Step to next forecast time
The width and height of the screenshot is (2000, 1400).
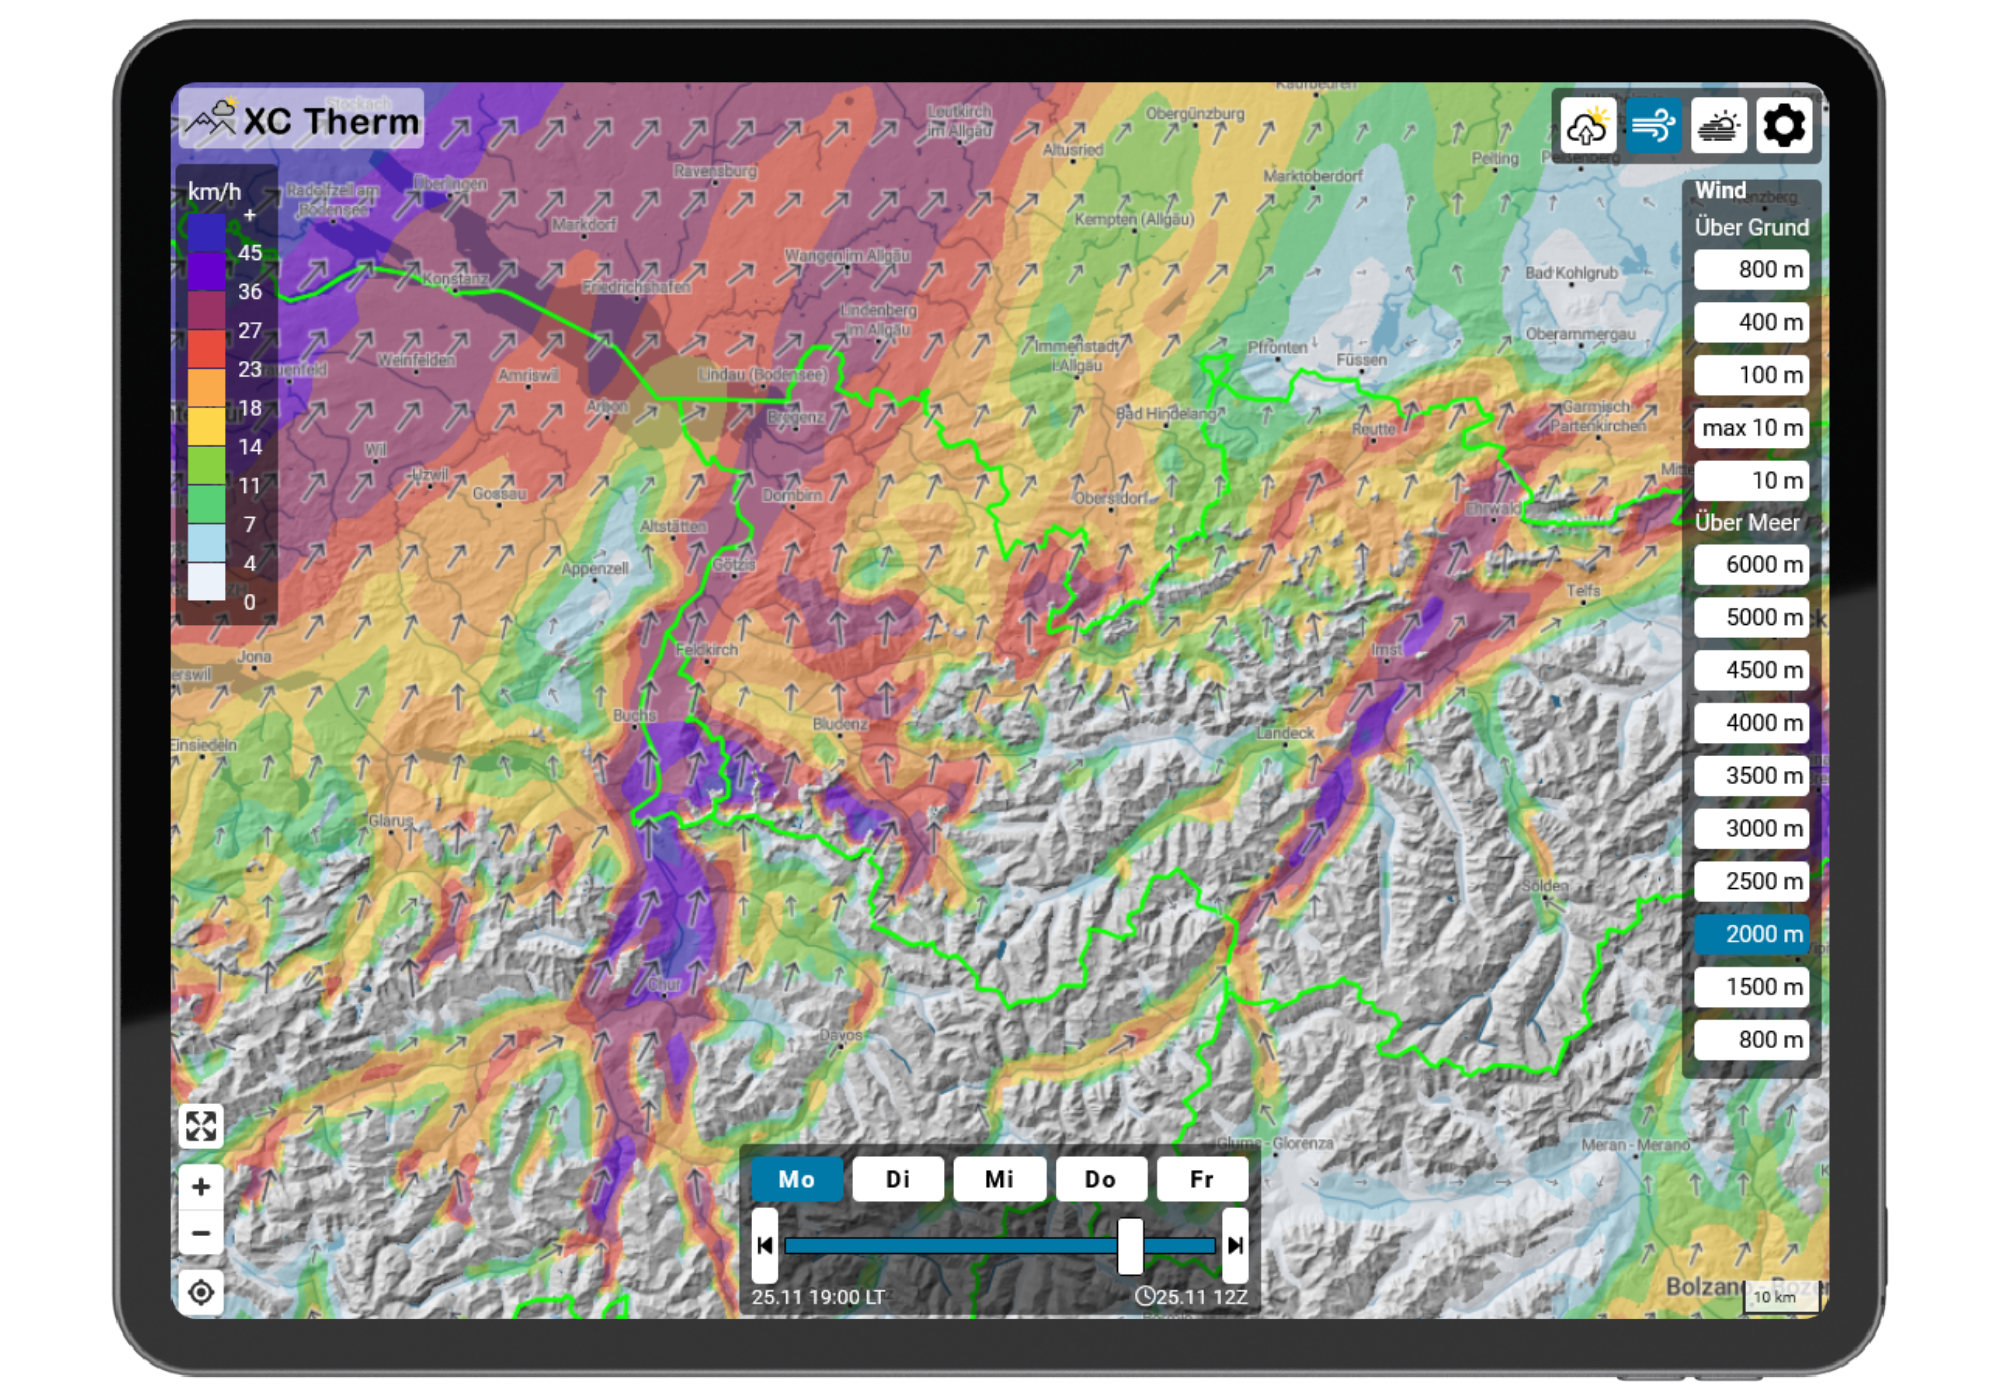[x=1235, y=1245]
